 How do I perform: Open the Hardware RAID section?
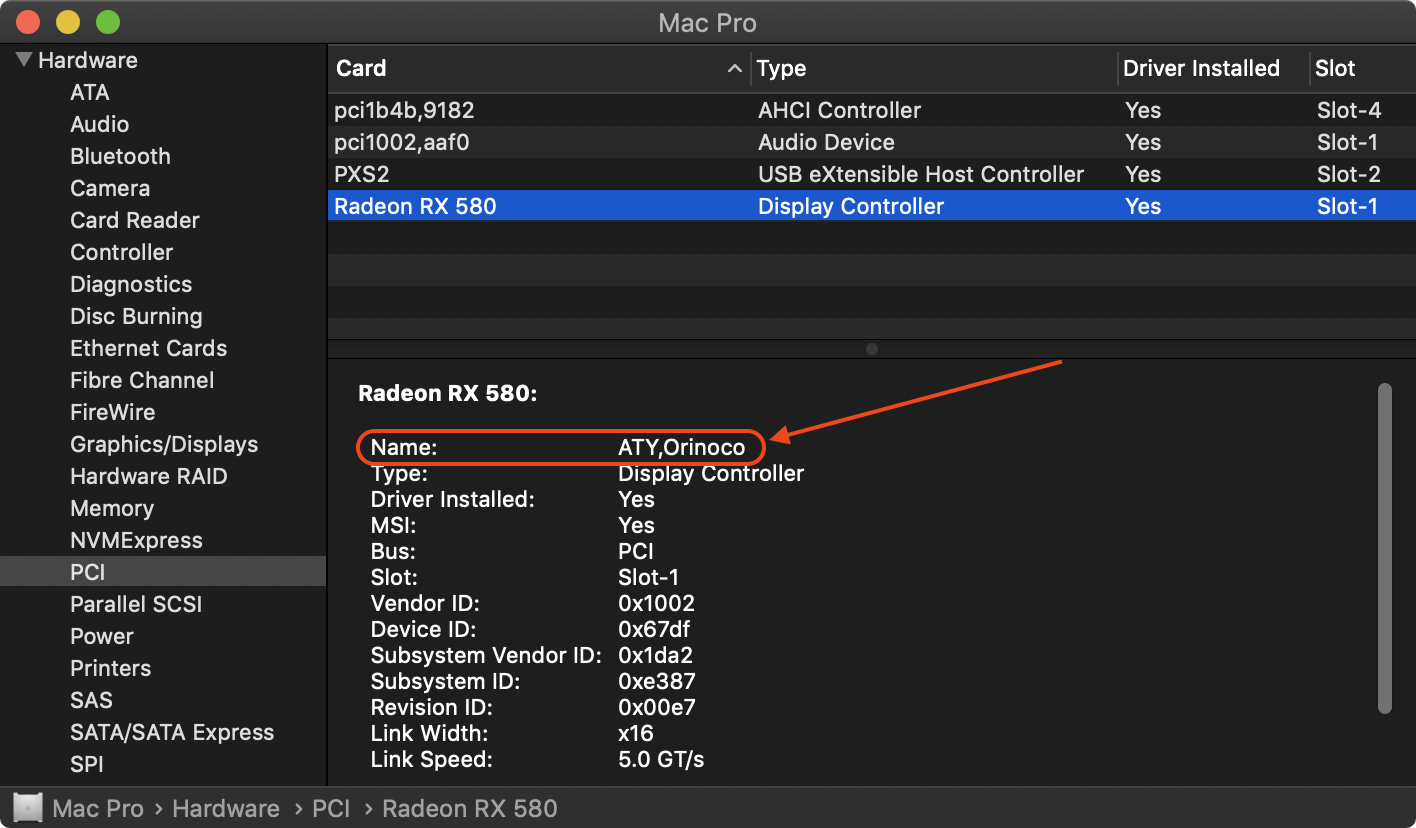tap(149, 476)
